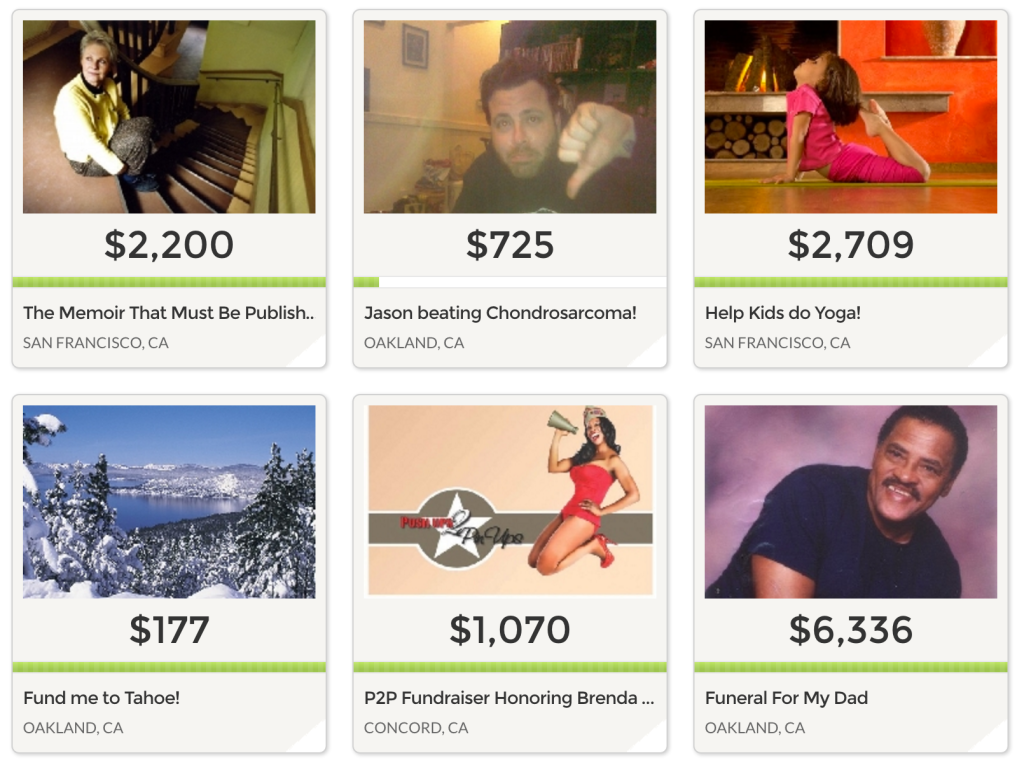Click the "Help Kids do Yoga!" title
1024x765 pixels.
[783, 313]
